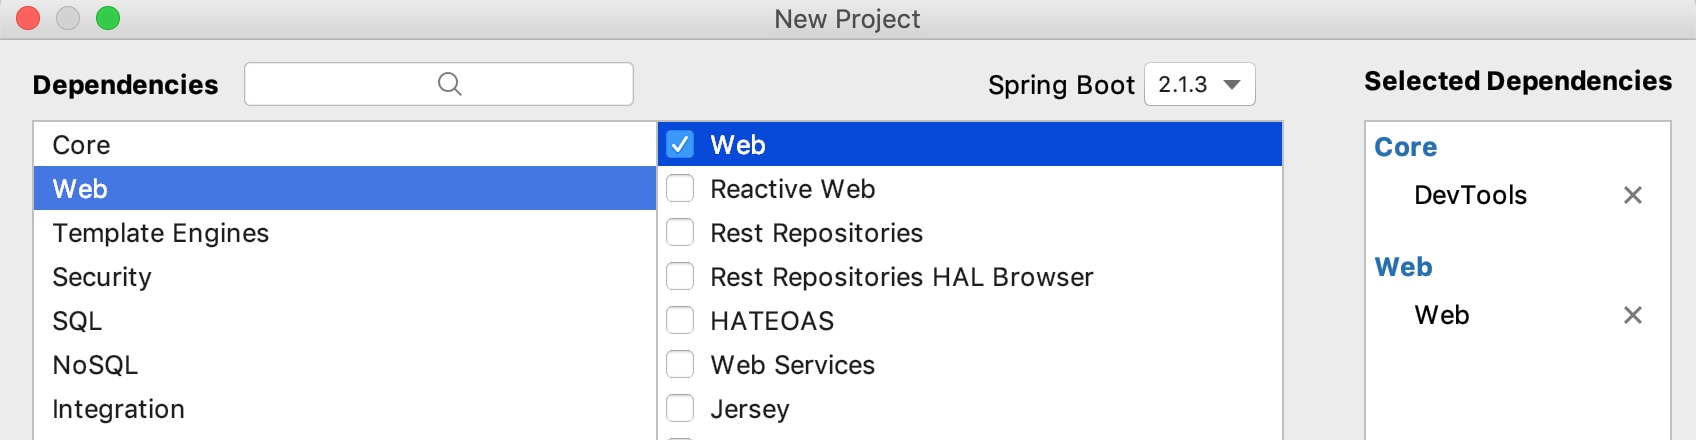Screen dimensions: 1696x440
Task: Select the Core category
Action: (81, 145)
